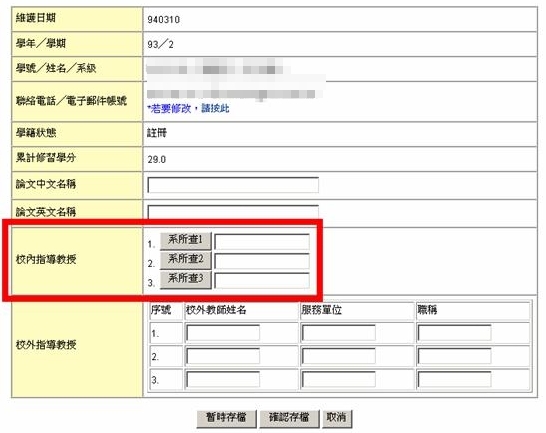Select third 校內指導教授 input field

[262, 280]
